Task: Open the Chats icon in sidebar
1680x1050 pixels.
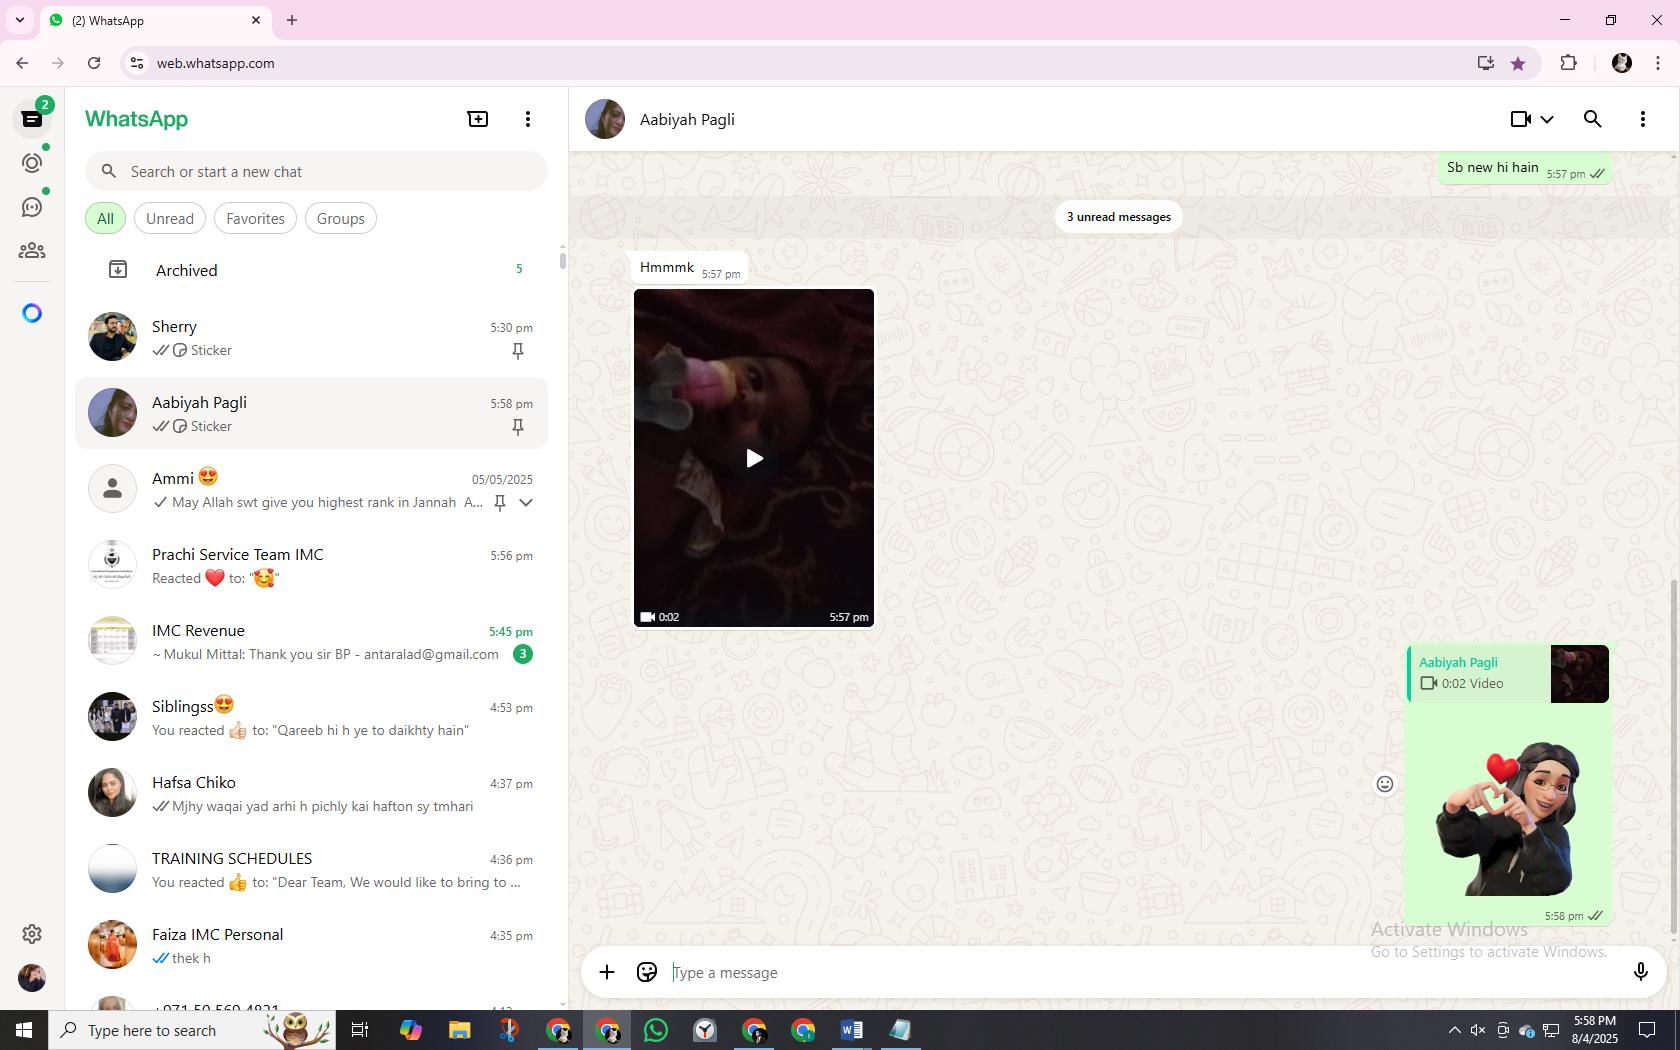Action: pyautogui.click(x=32, y=119)
